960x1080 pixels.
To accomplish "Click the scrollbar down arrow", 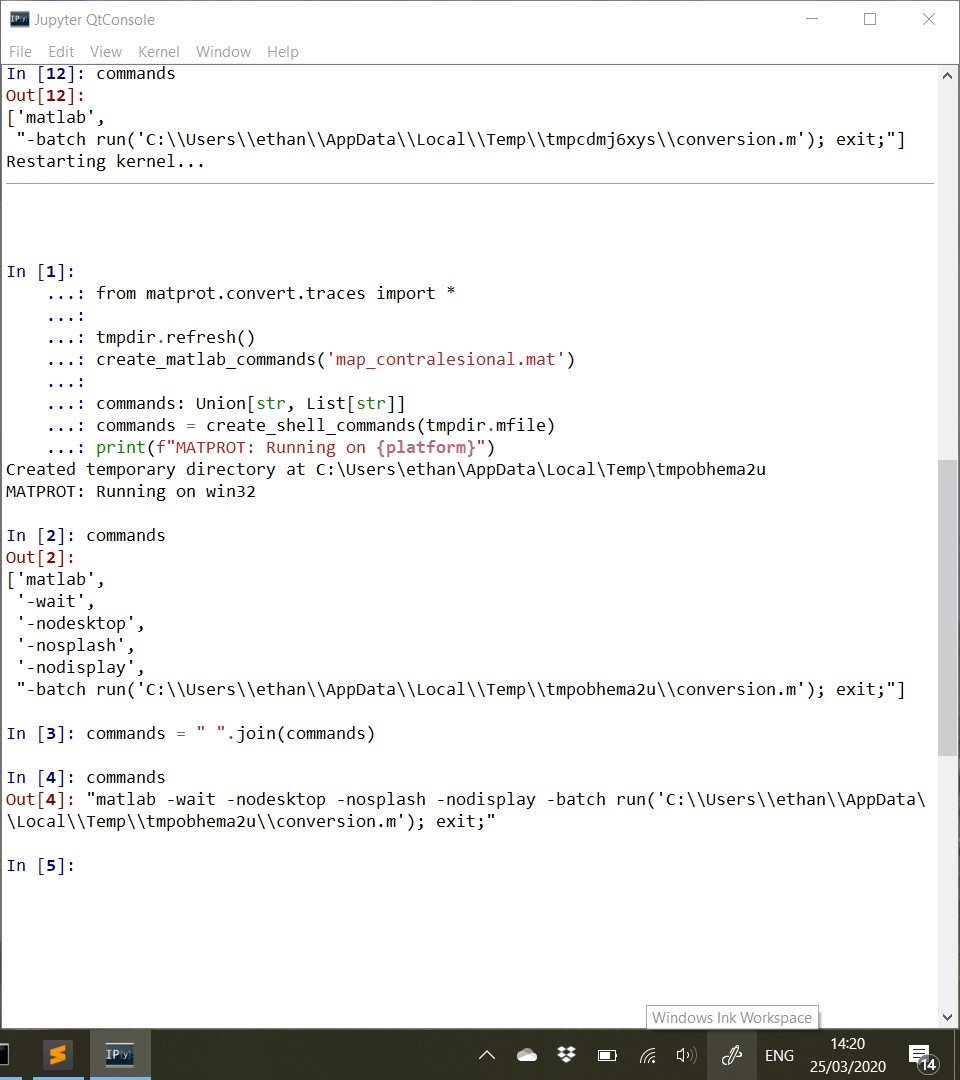I will (947, 1016).
